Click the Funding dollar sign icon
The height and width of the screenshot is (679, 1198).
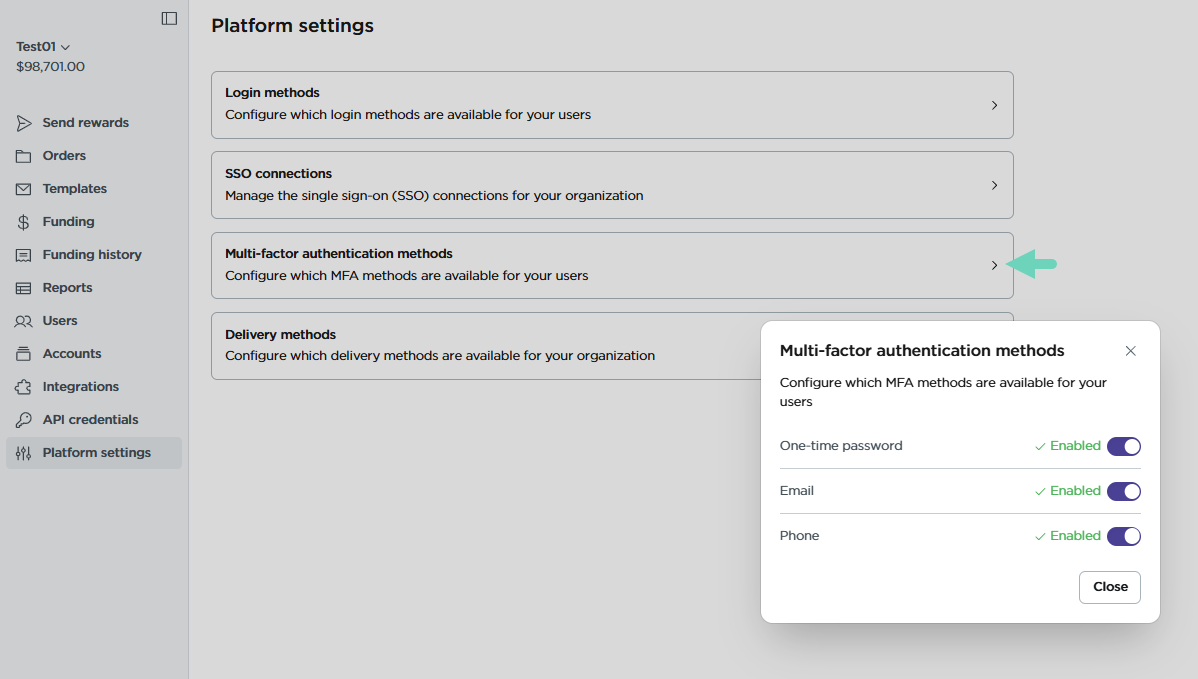24,222
